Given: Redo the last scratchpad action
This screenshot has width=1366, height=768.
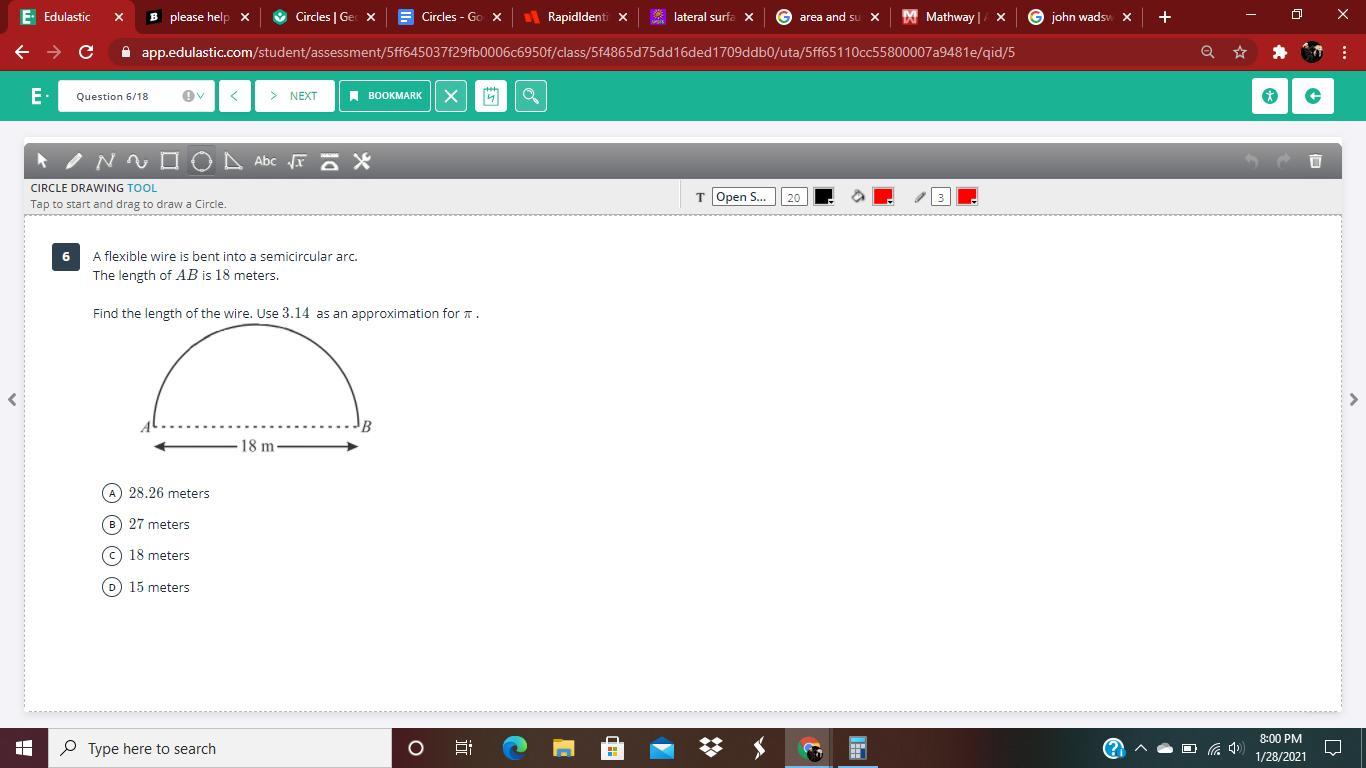Looking at the screenshot, I should click(1284, 161).
